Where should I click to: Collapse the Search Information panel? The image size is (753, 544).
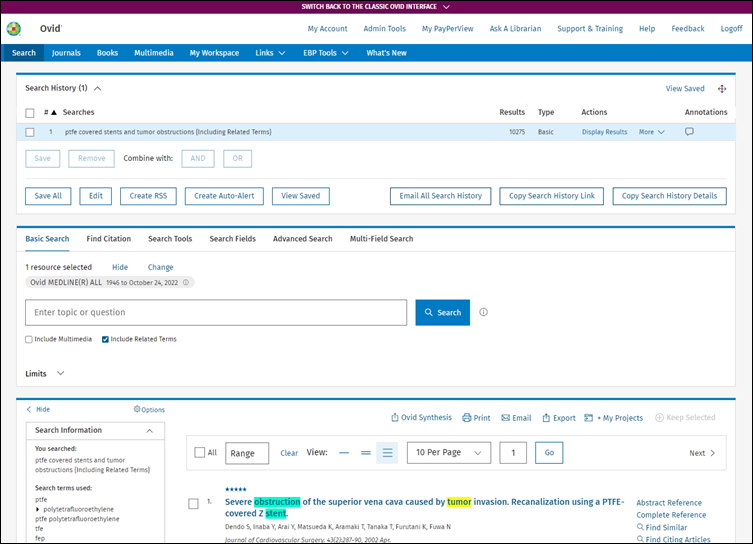[x=149, y=431]
